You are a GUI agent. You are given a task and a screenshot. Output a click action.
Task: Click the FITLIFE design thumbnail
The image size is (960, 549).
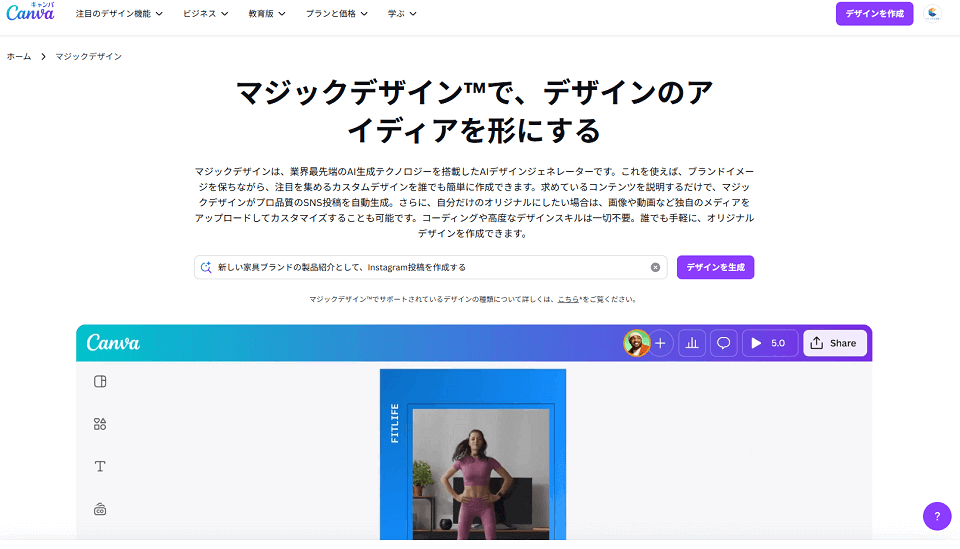473,454
